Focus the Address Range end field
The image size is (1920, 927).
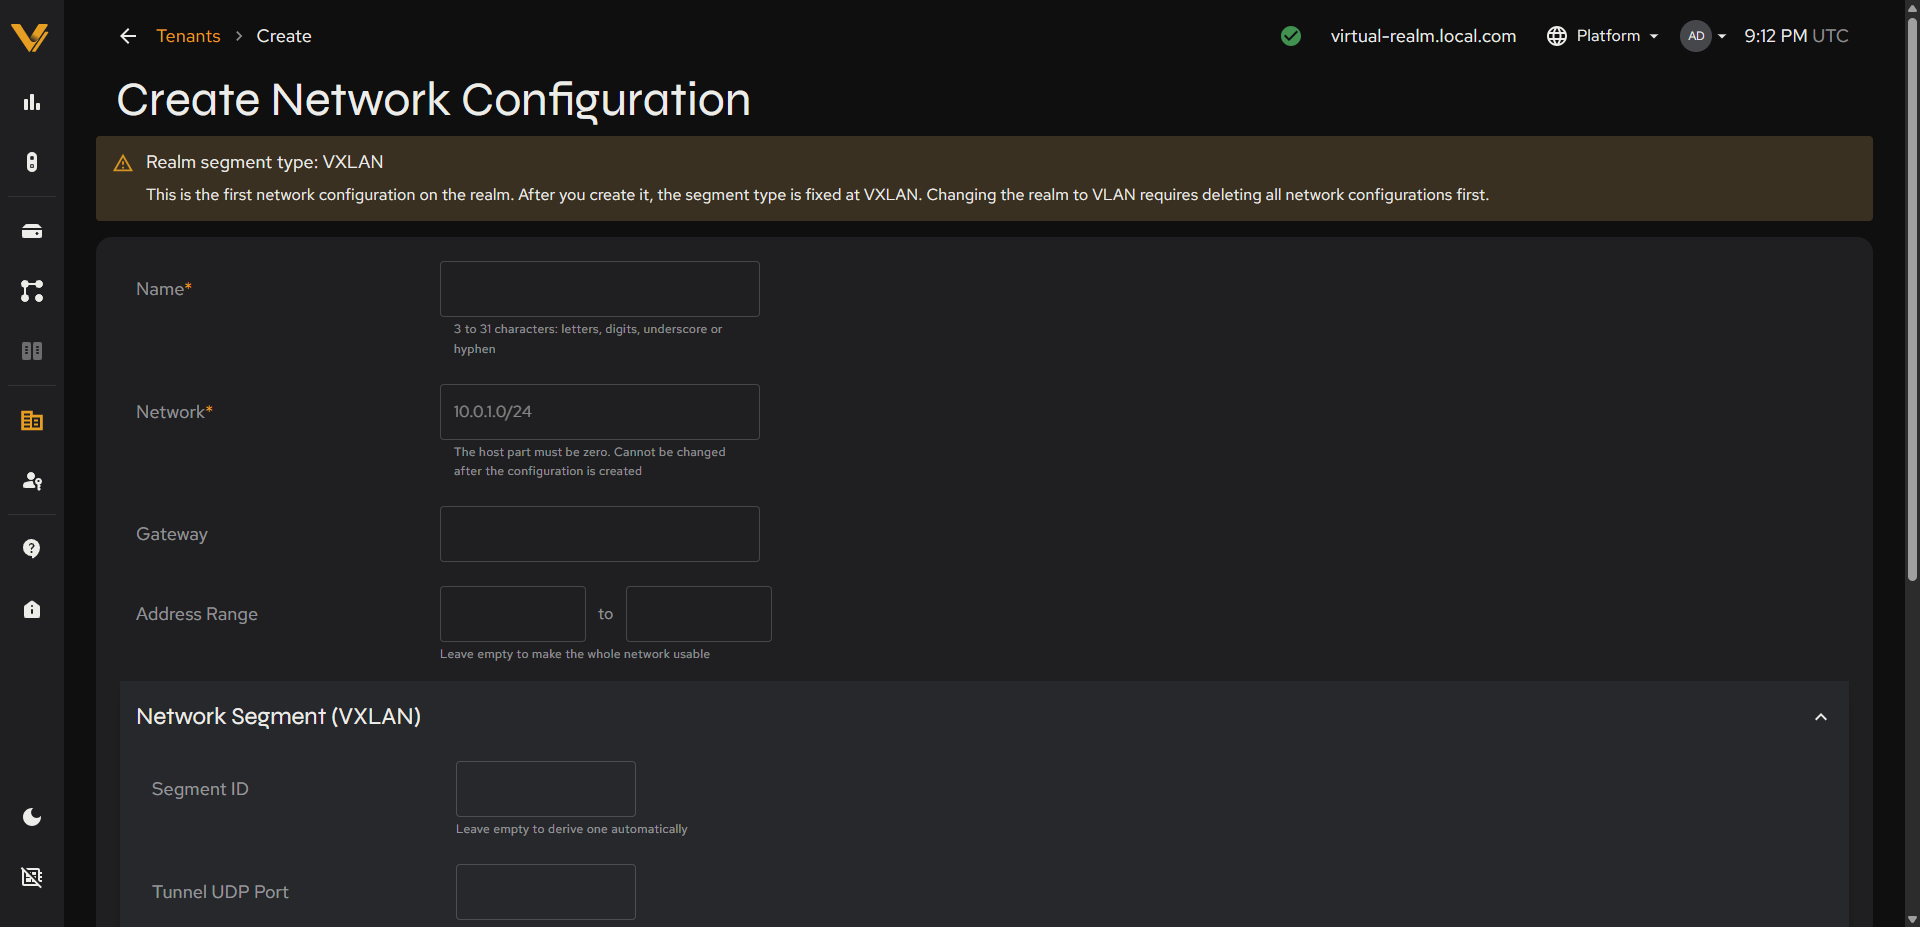[699, 614]
